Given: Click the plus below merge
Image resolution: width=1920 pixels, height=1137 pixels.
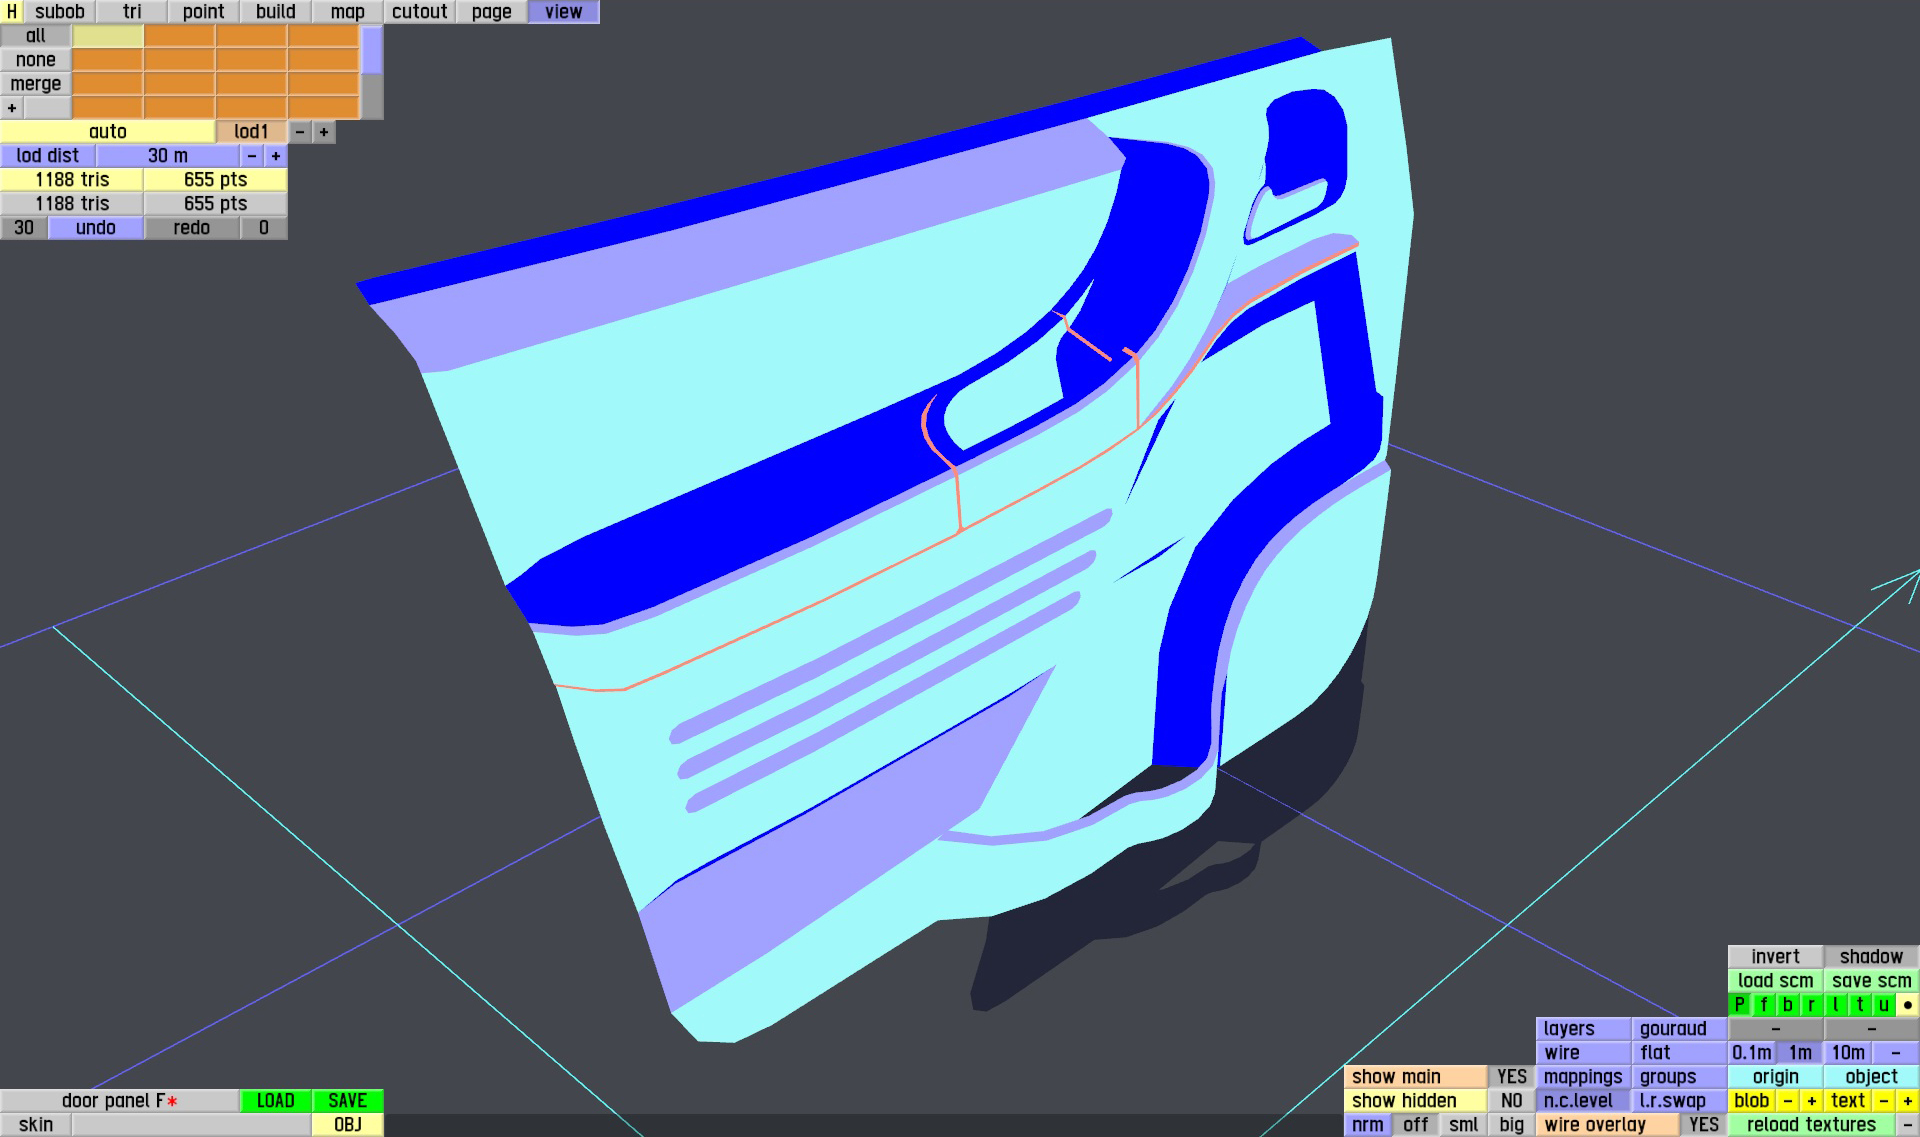Looking at the screenshot, I should pos(12,108).
